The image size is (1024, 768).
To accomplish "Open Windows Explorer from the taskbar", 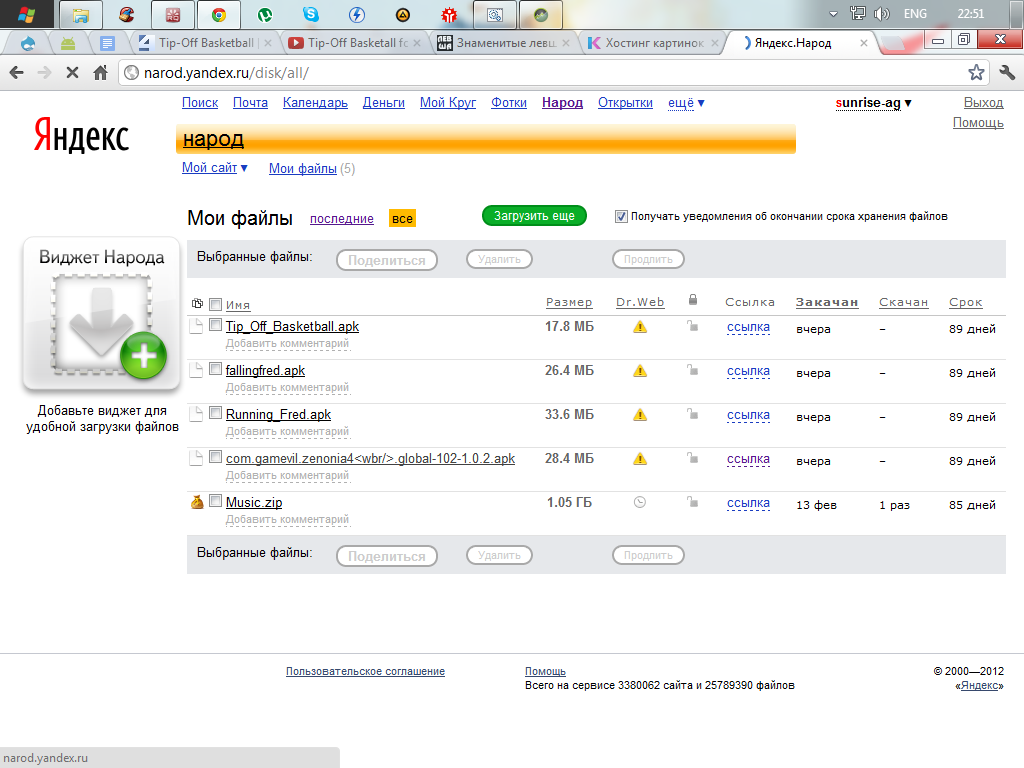I will pyautogui.click(x=81, y=14).
